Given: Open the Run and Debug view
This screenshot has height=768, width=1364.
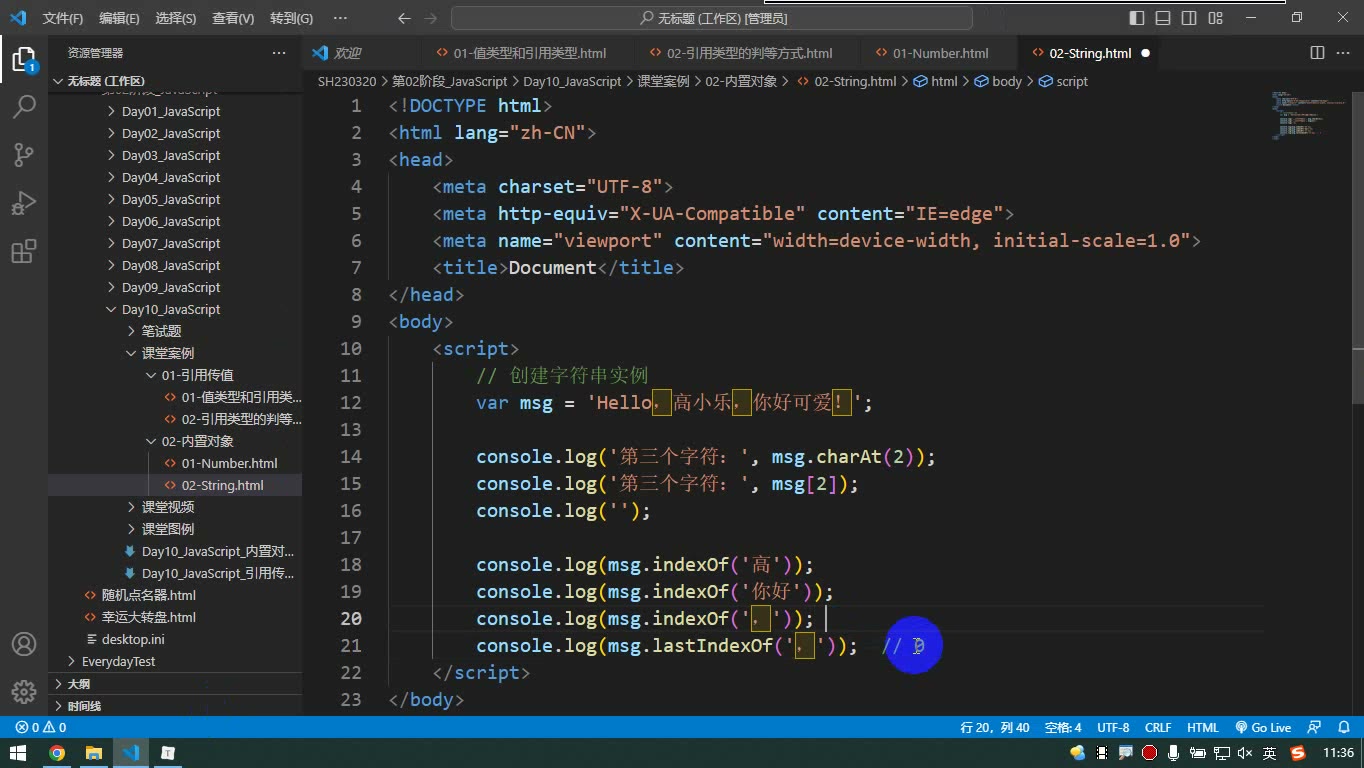Looking at the screenshot, I should click(x=24, y=203).
